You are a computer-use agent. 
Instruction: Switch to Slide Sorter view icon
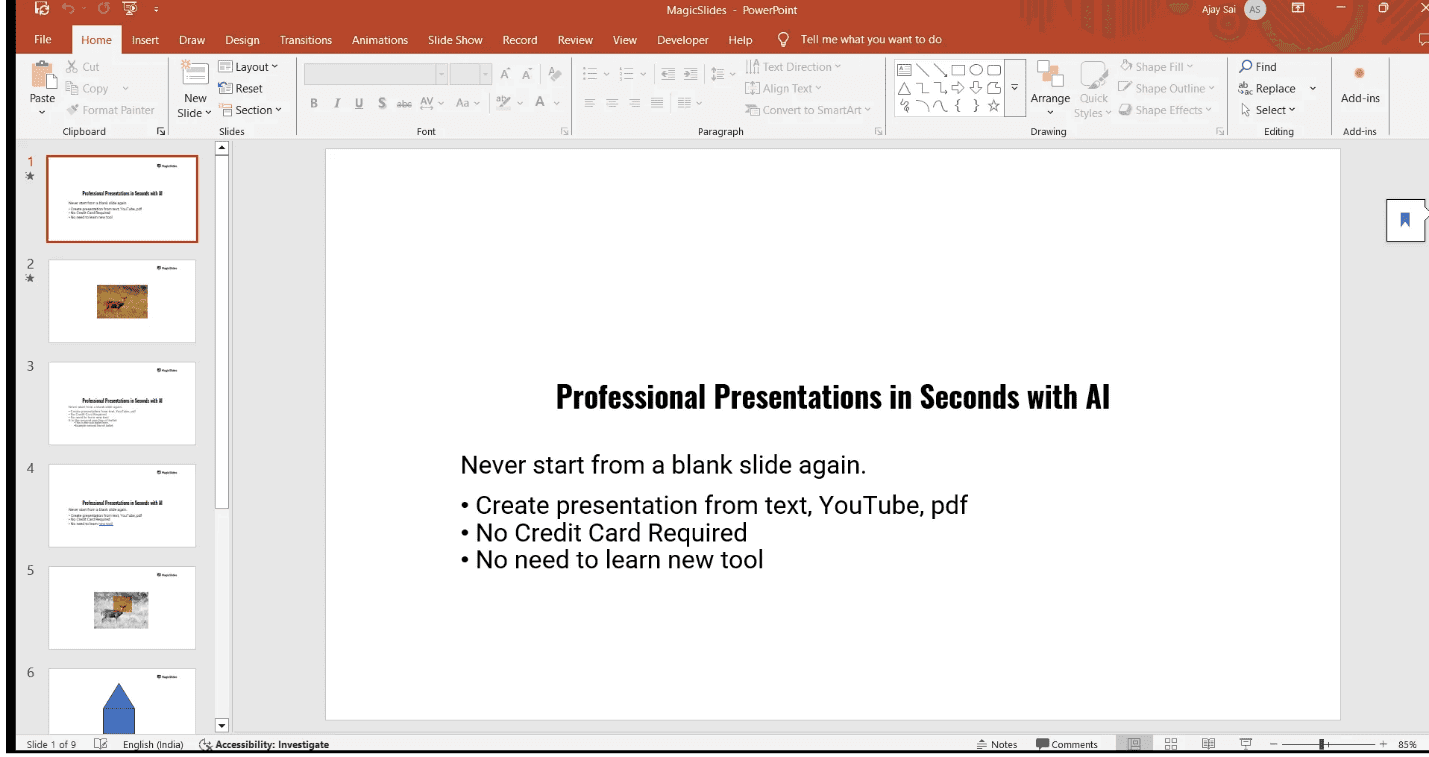tap(1170, 744)
